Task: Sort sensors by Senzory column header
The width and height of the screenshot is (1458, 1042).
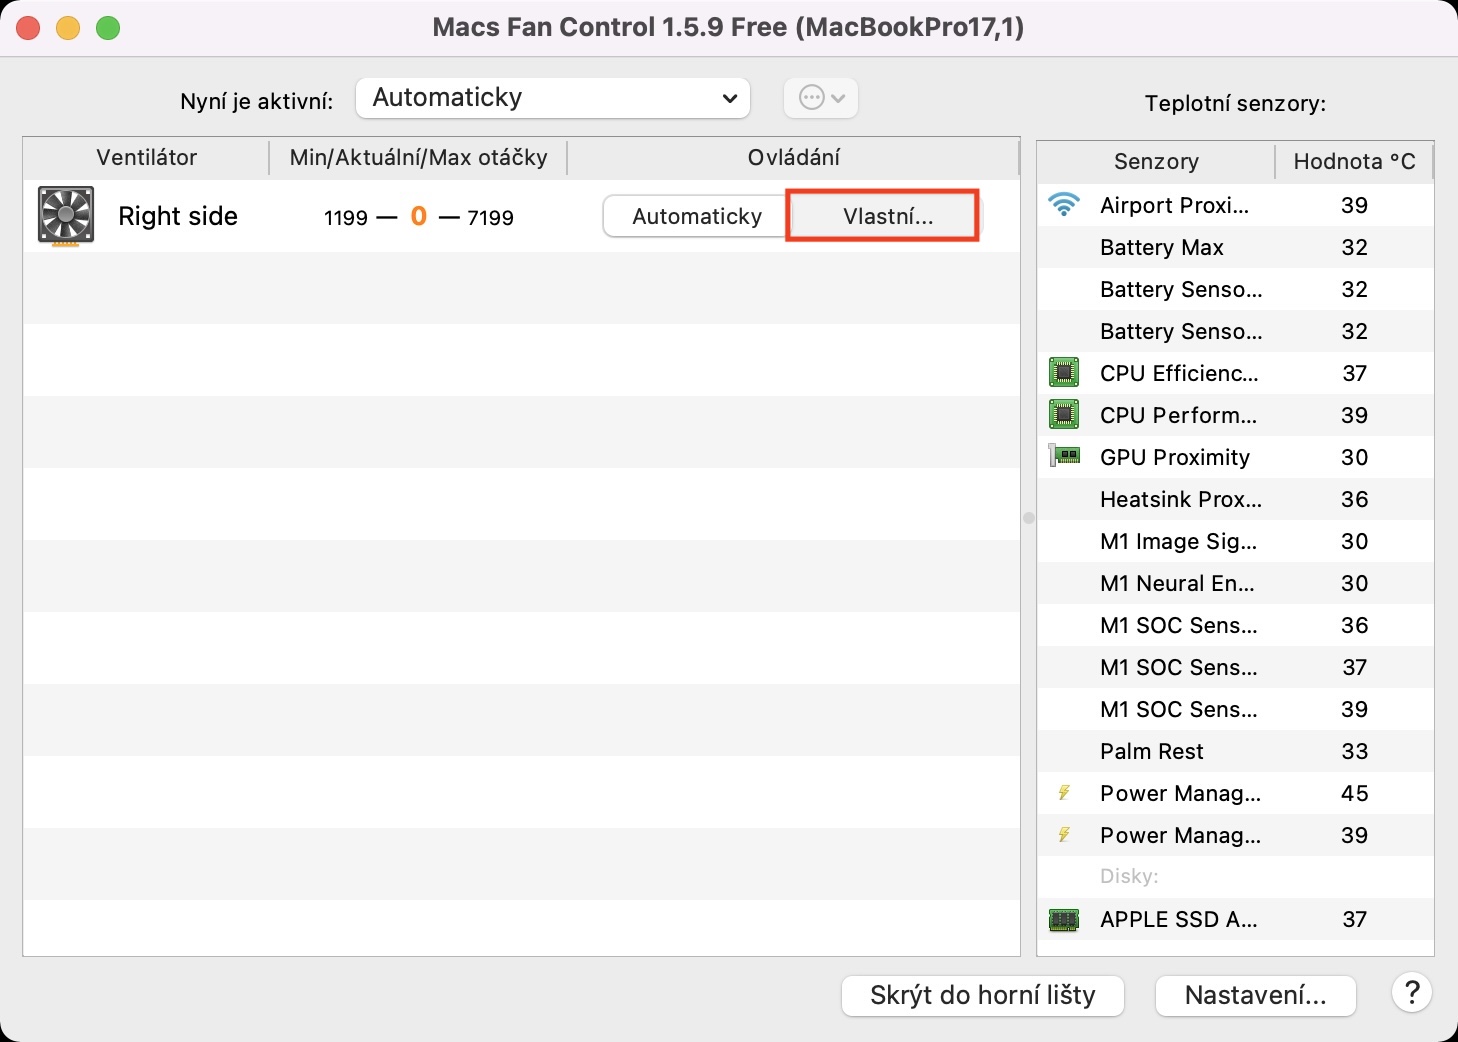Action: pyautogui.click(x=1156, y=162)
